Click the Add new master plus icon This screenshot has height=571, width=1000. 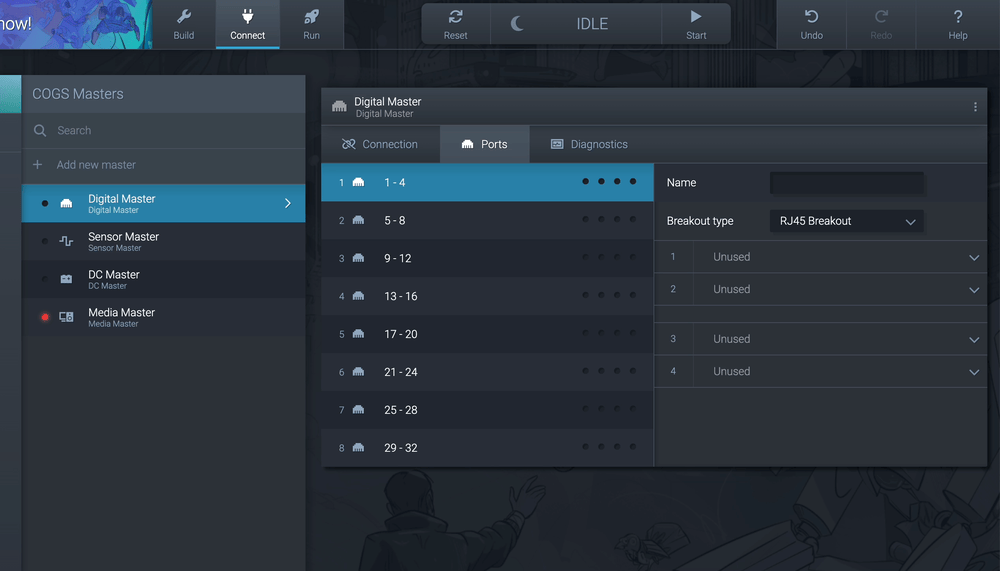38,165
